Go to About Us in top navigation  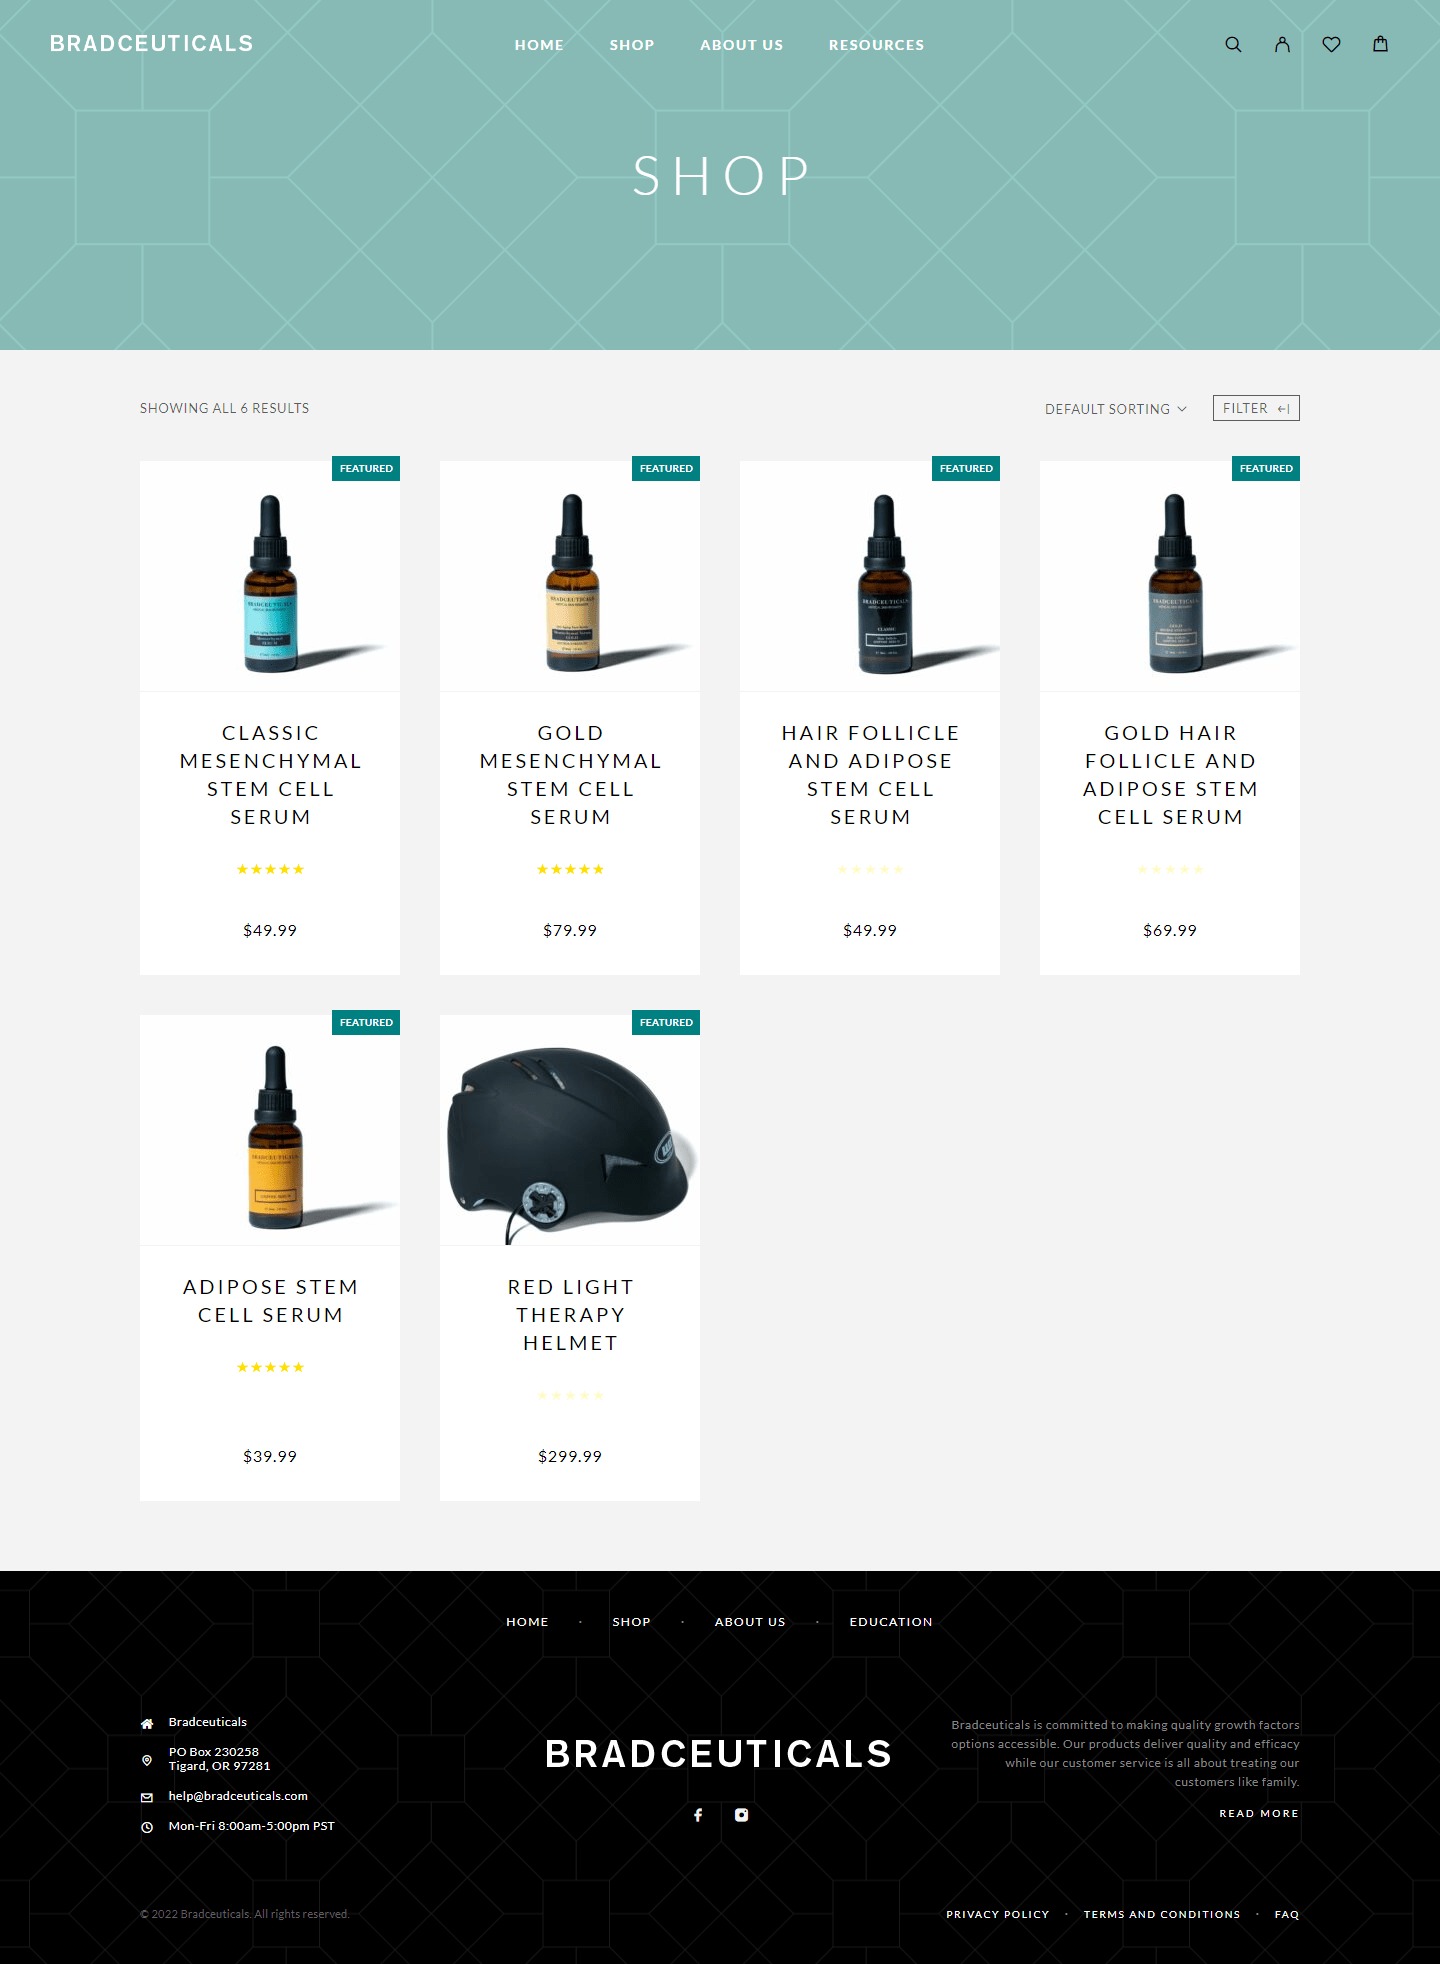click(741, 45)
